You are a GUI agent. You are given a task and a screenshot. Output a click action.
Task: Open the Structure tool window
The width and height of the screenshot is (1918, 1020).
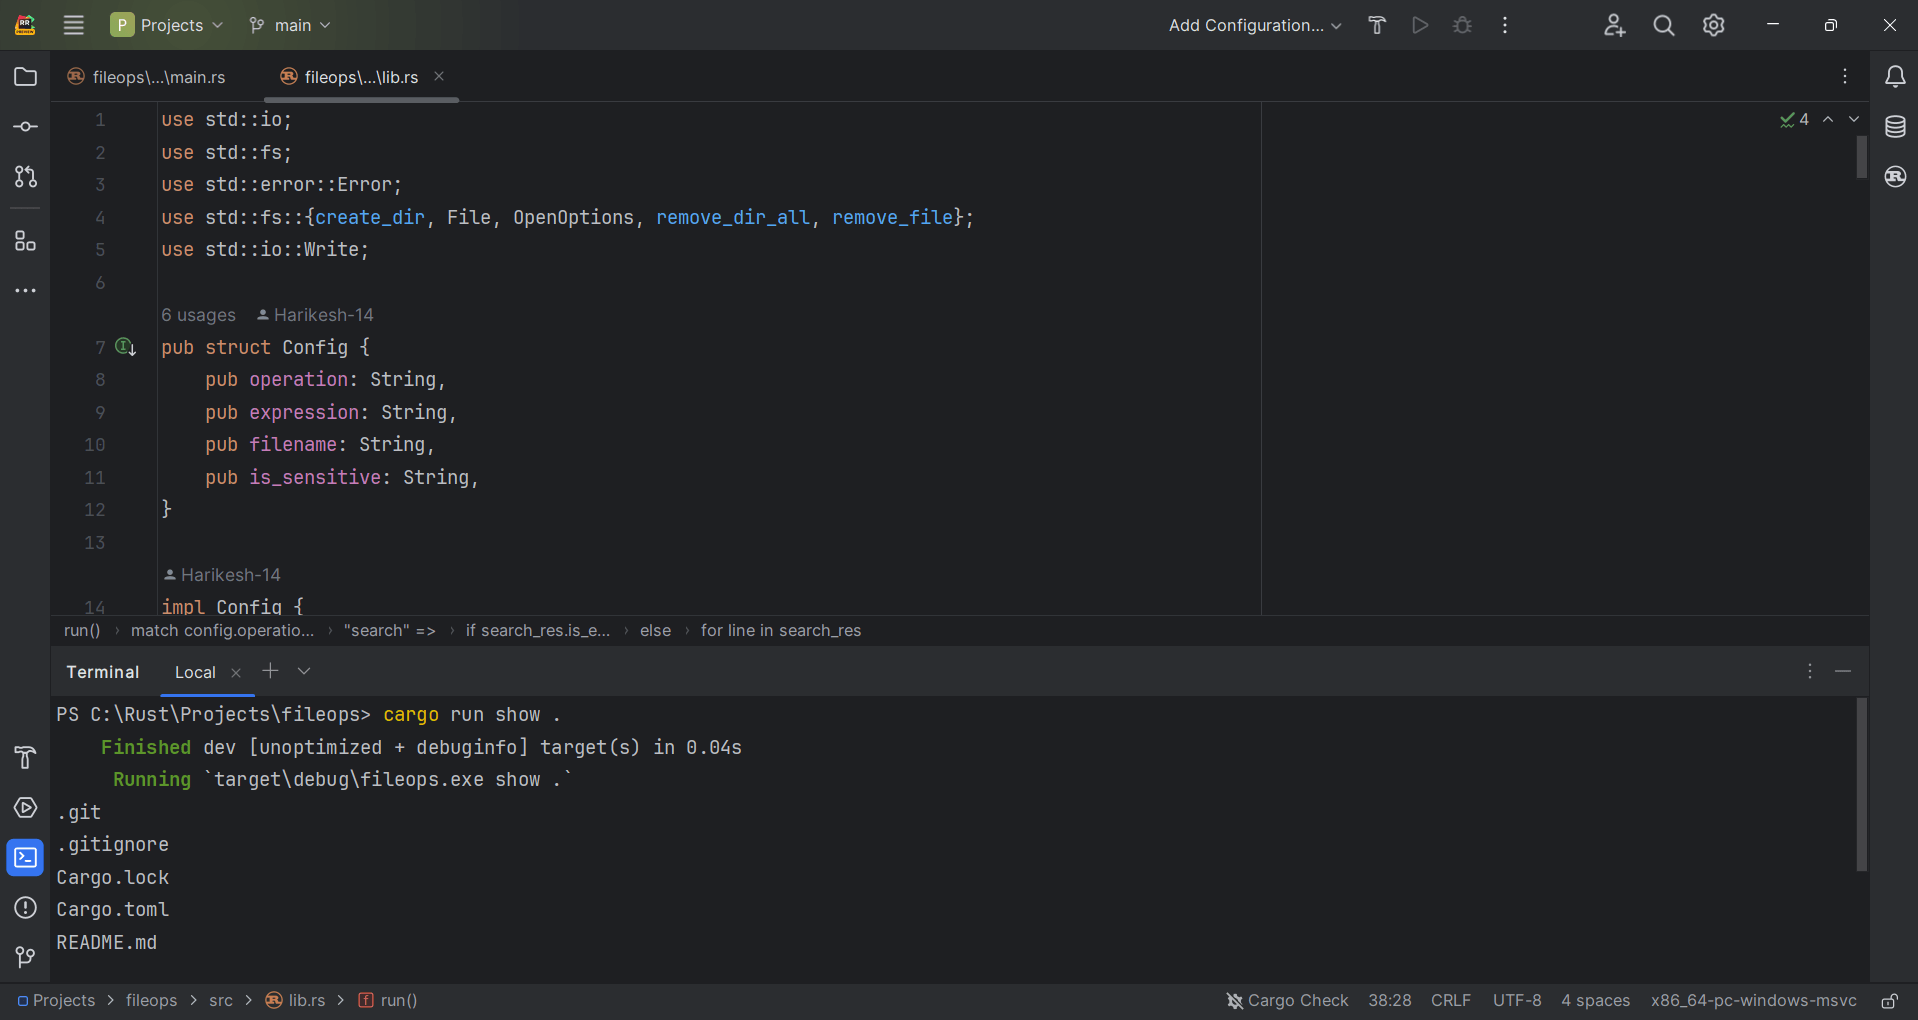pyautogui.click(x=26, y=241)
